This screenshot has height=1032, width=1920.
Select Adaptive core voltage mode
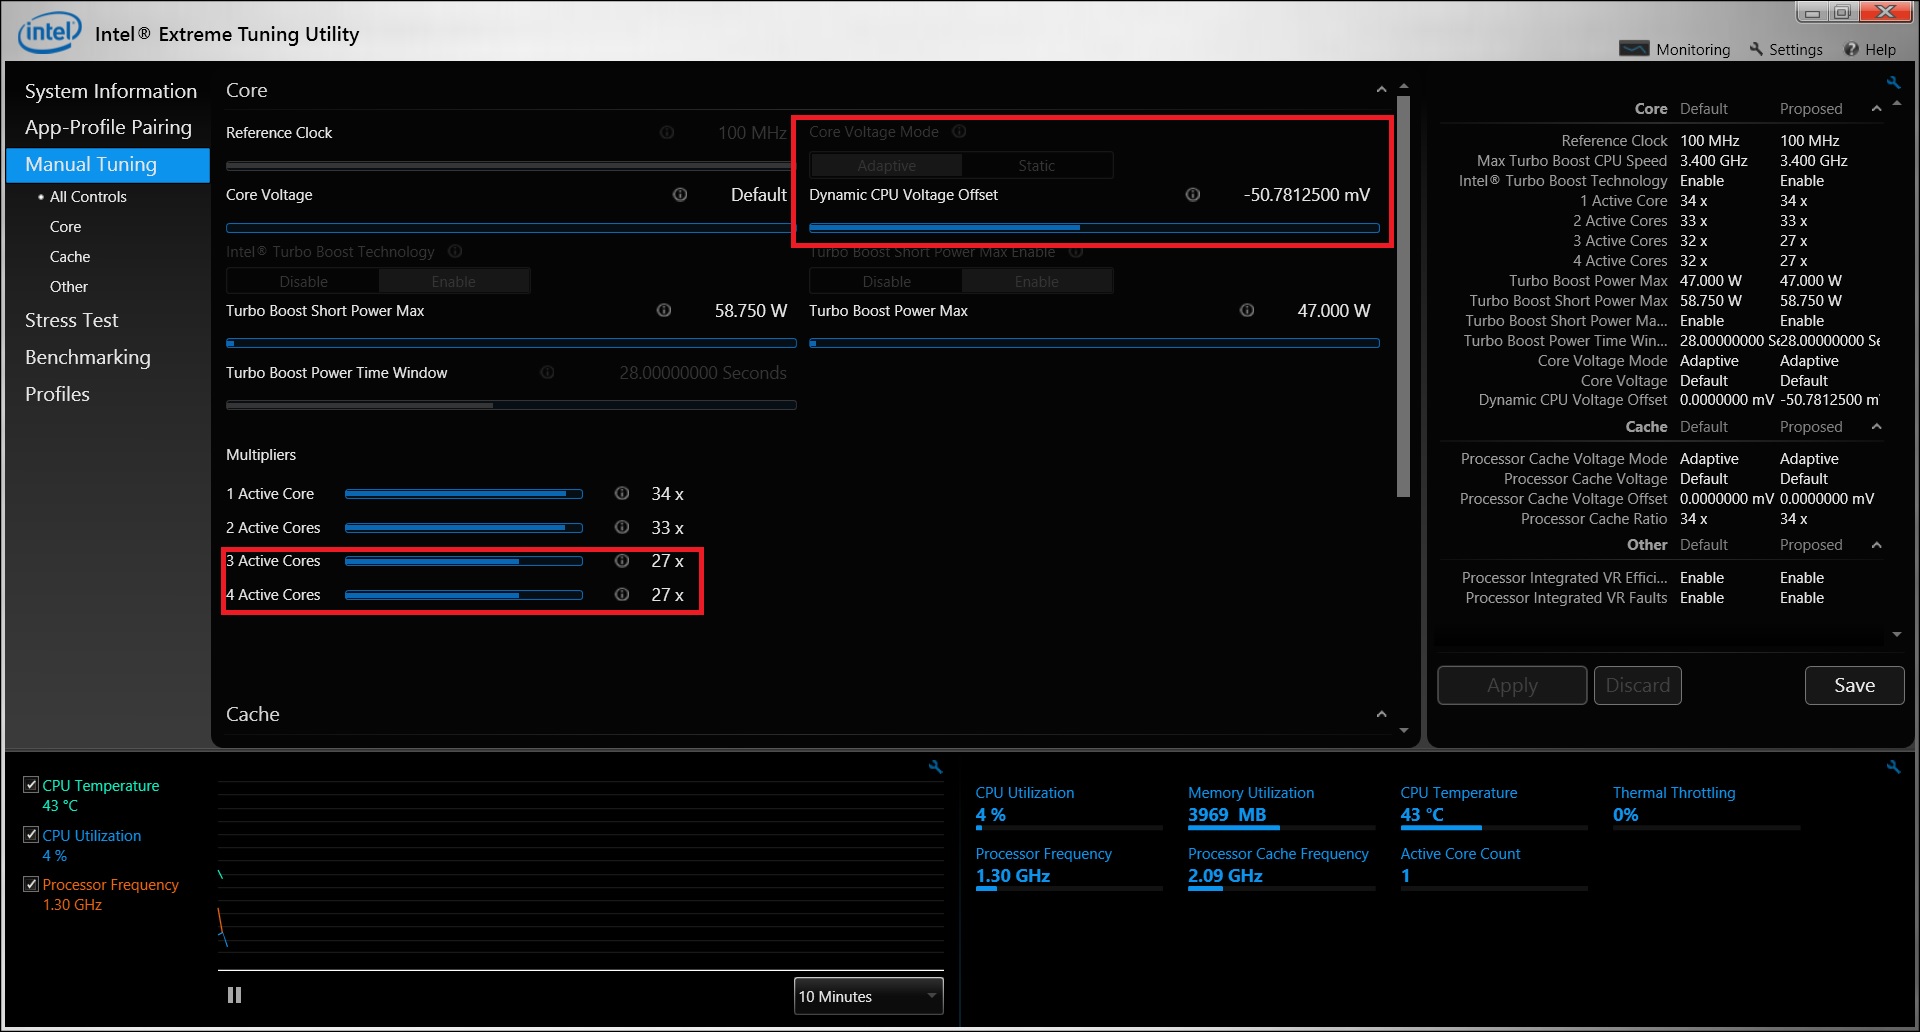886,165
